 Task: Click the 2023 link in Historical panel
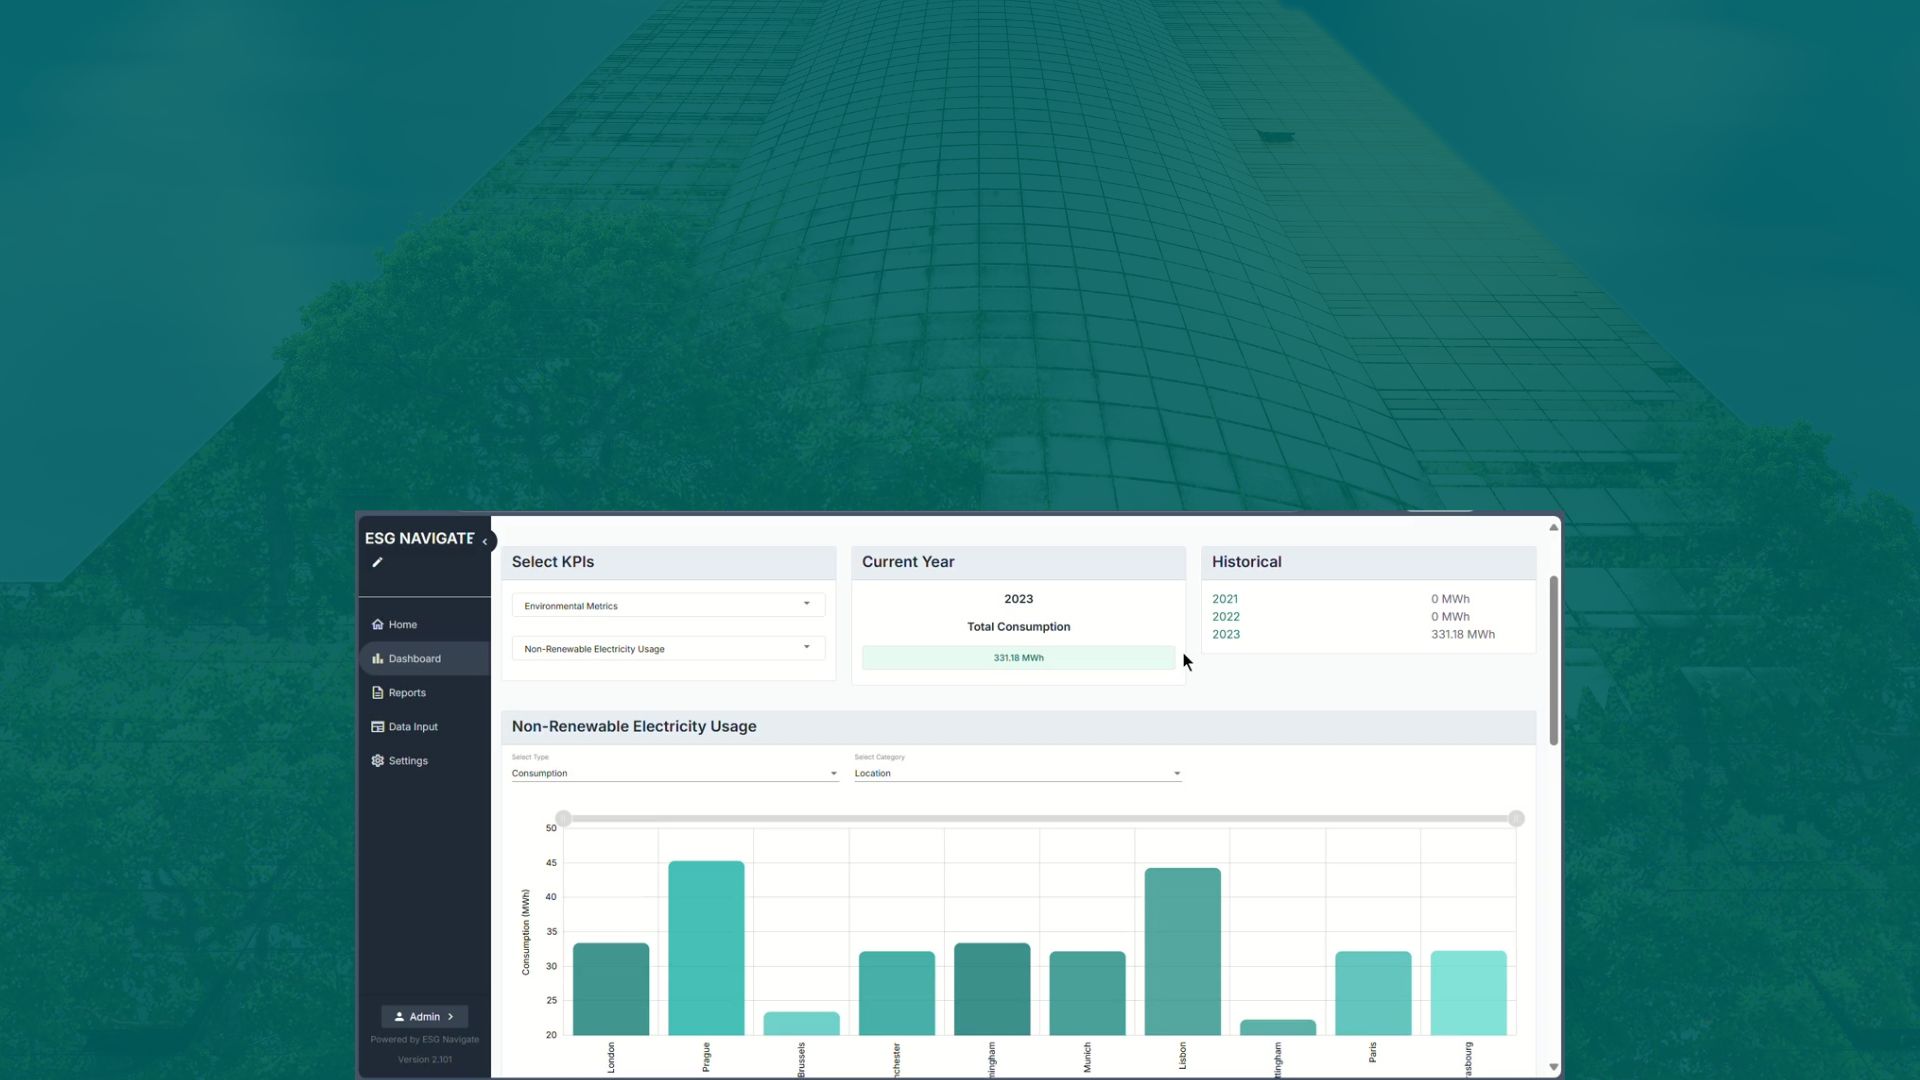(x=1225, y=634)
